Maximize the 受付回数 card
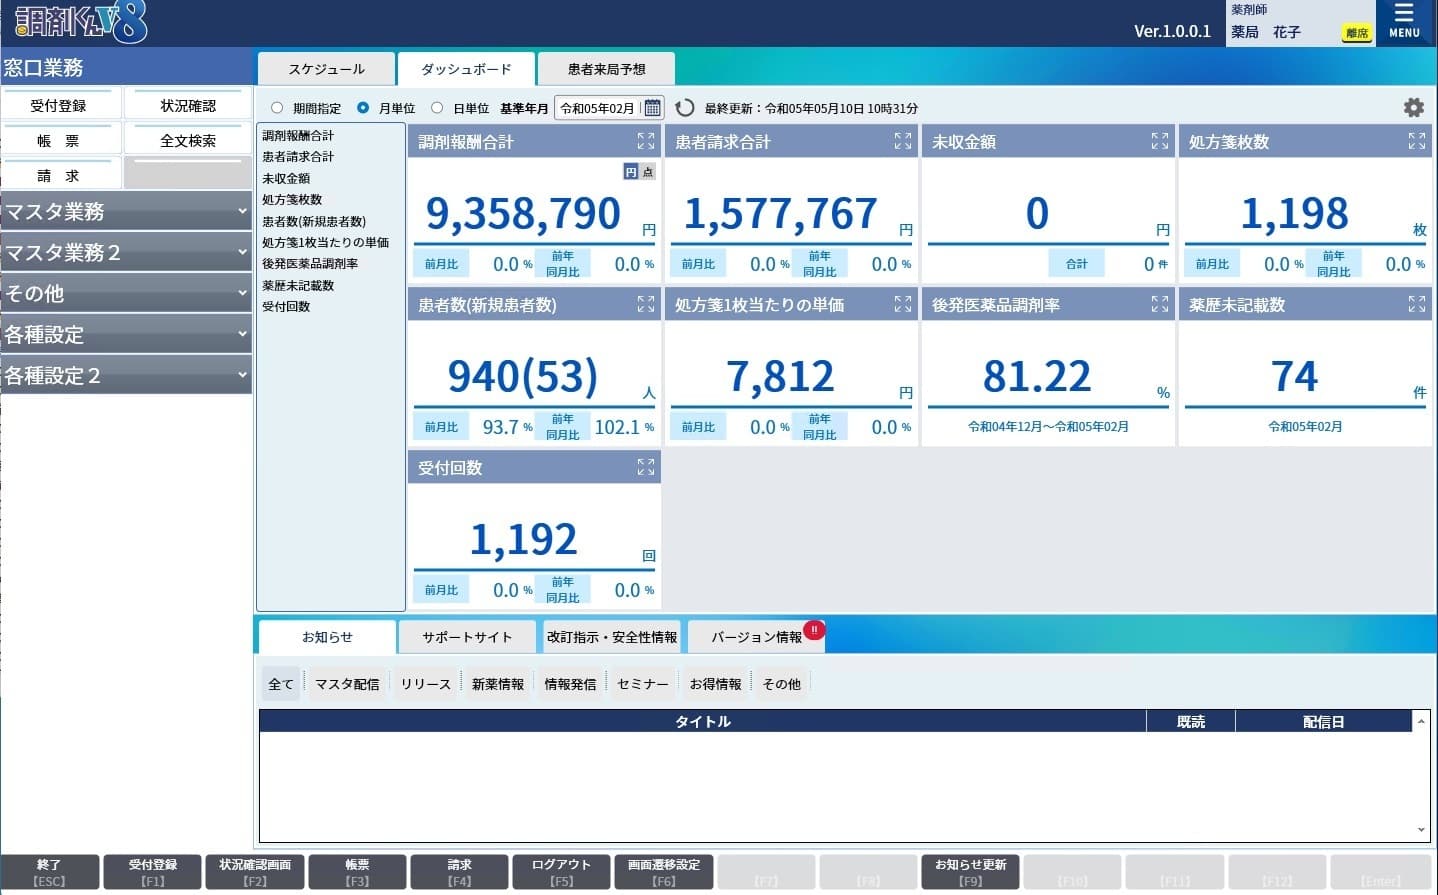Viewport: 1438px width, 895px height. click(646, 467)
